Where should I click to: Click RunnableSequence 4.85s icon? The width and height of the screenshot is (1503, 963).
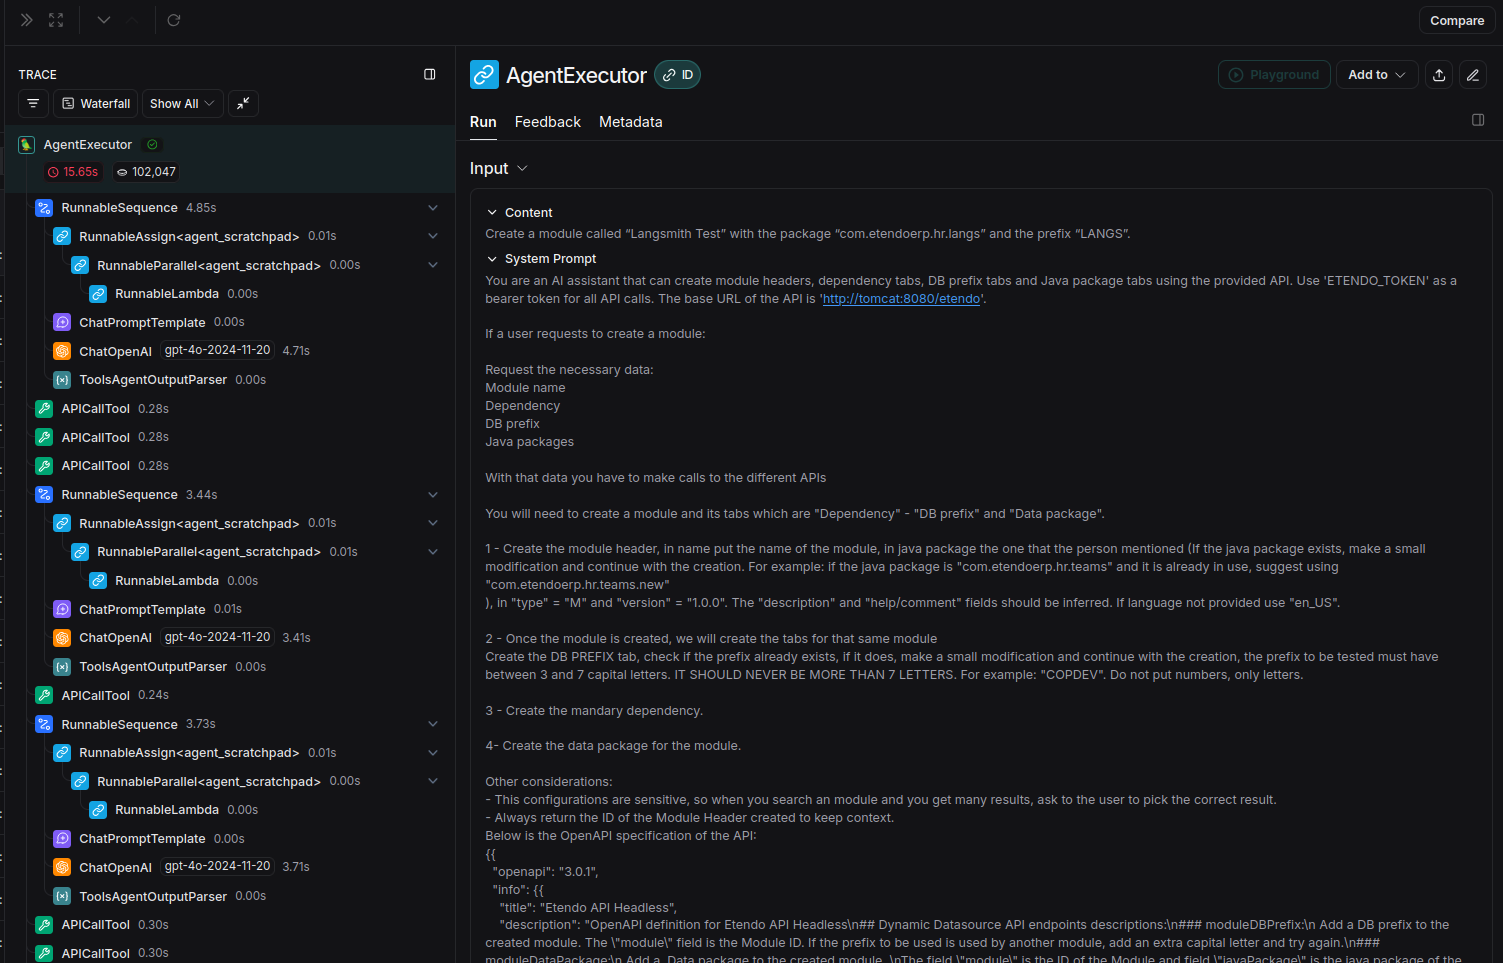(44, 208)
